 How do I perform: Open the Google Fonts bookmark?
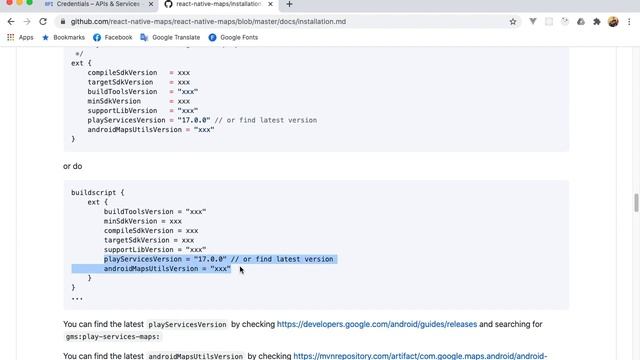233,37
